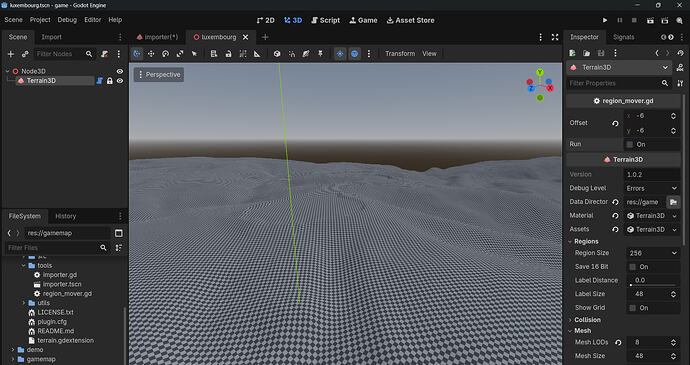The height and width of the screenshot is (365, 690).
Task: Open Inspector property display options icon
Action: (x=680, y=83)
